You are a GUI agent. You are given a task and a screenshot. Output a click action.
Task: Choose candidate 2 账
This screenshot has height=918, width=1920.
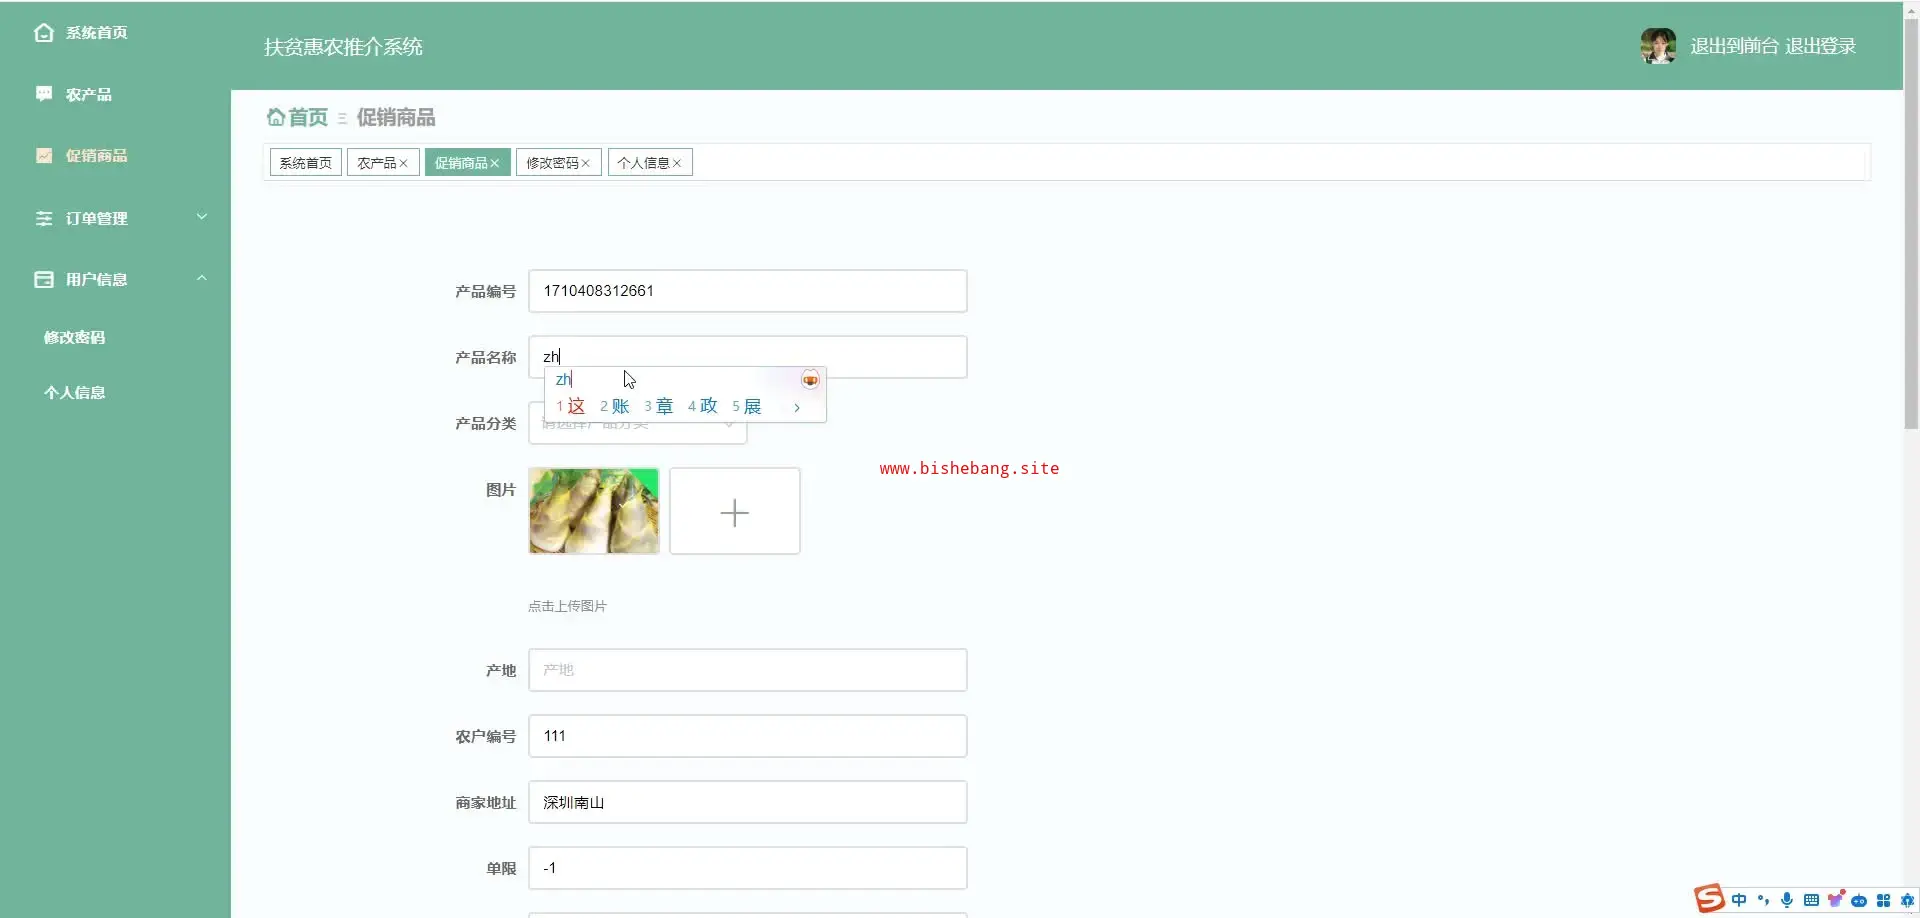click(x=614, y=406)
